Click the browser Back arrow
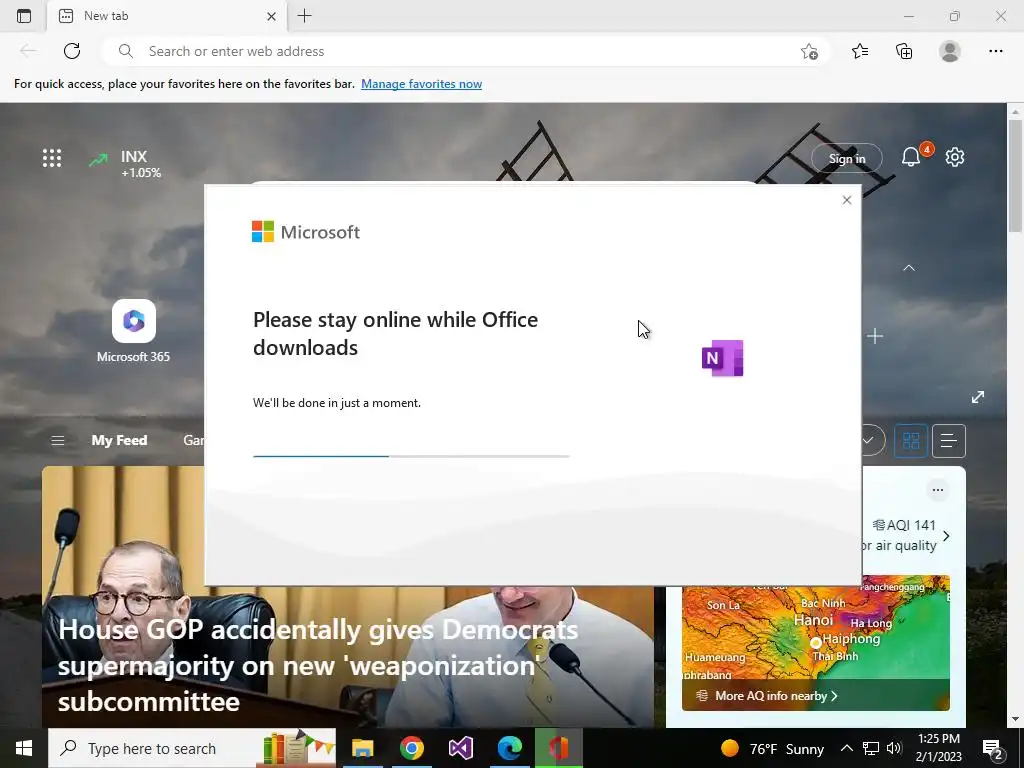Image resolution: width=1024 pixels, height=768 pixels. tap(28, 51)
